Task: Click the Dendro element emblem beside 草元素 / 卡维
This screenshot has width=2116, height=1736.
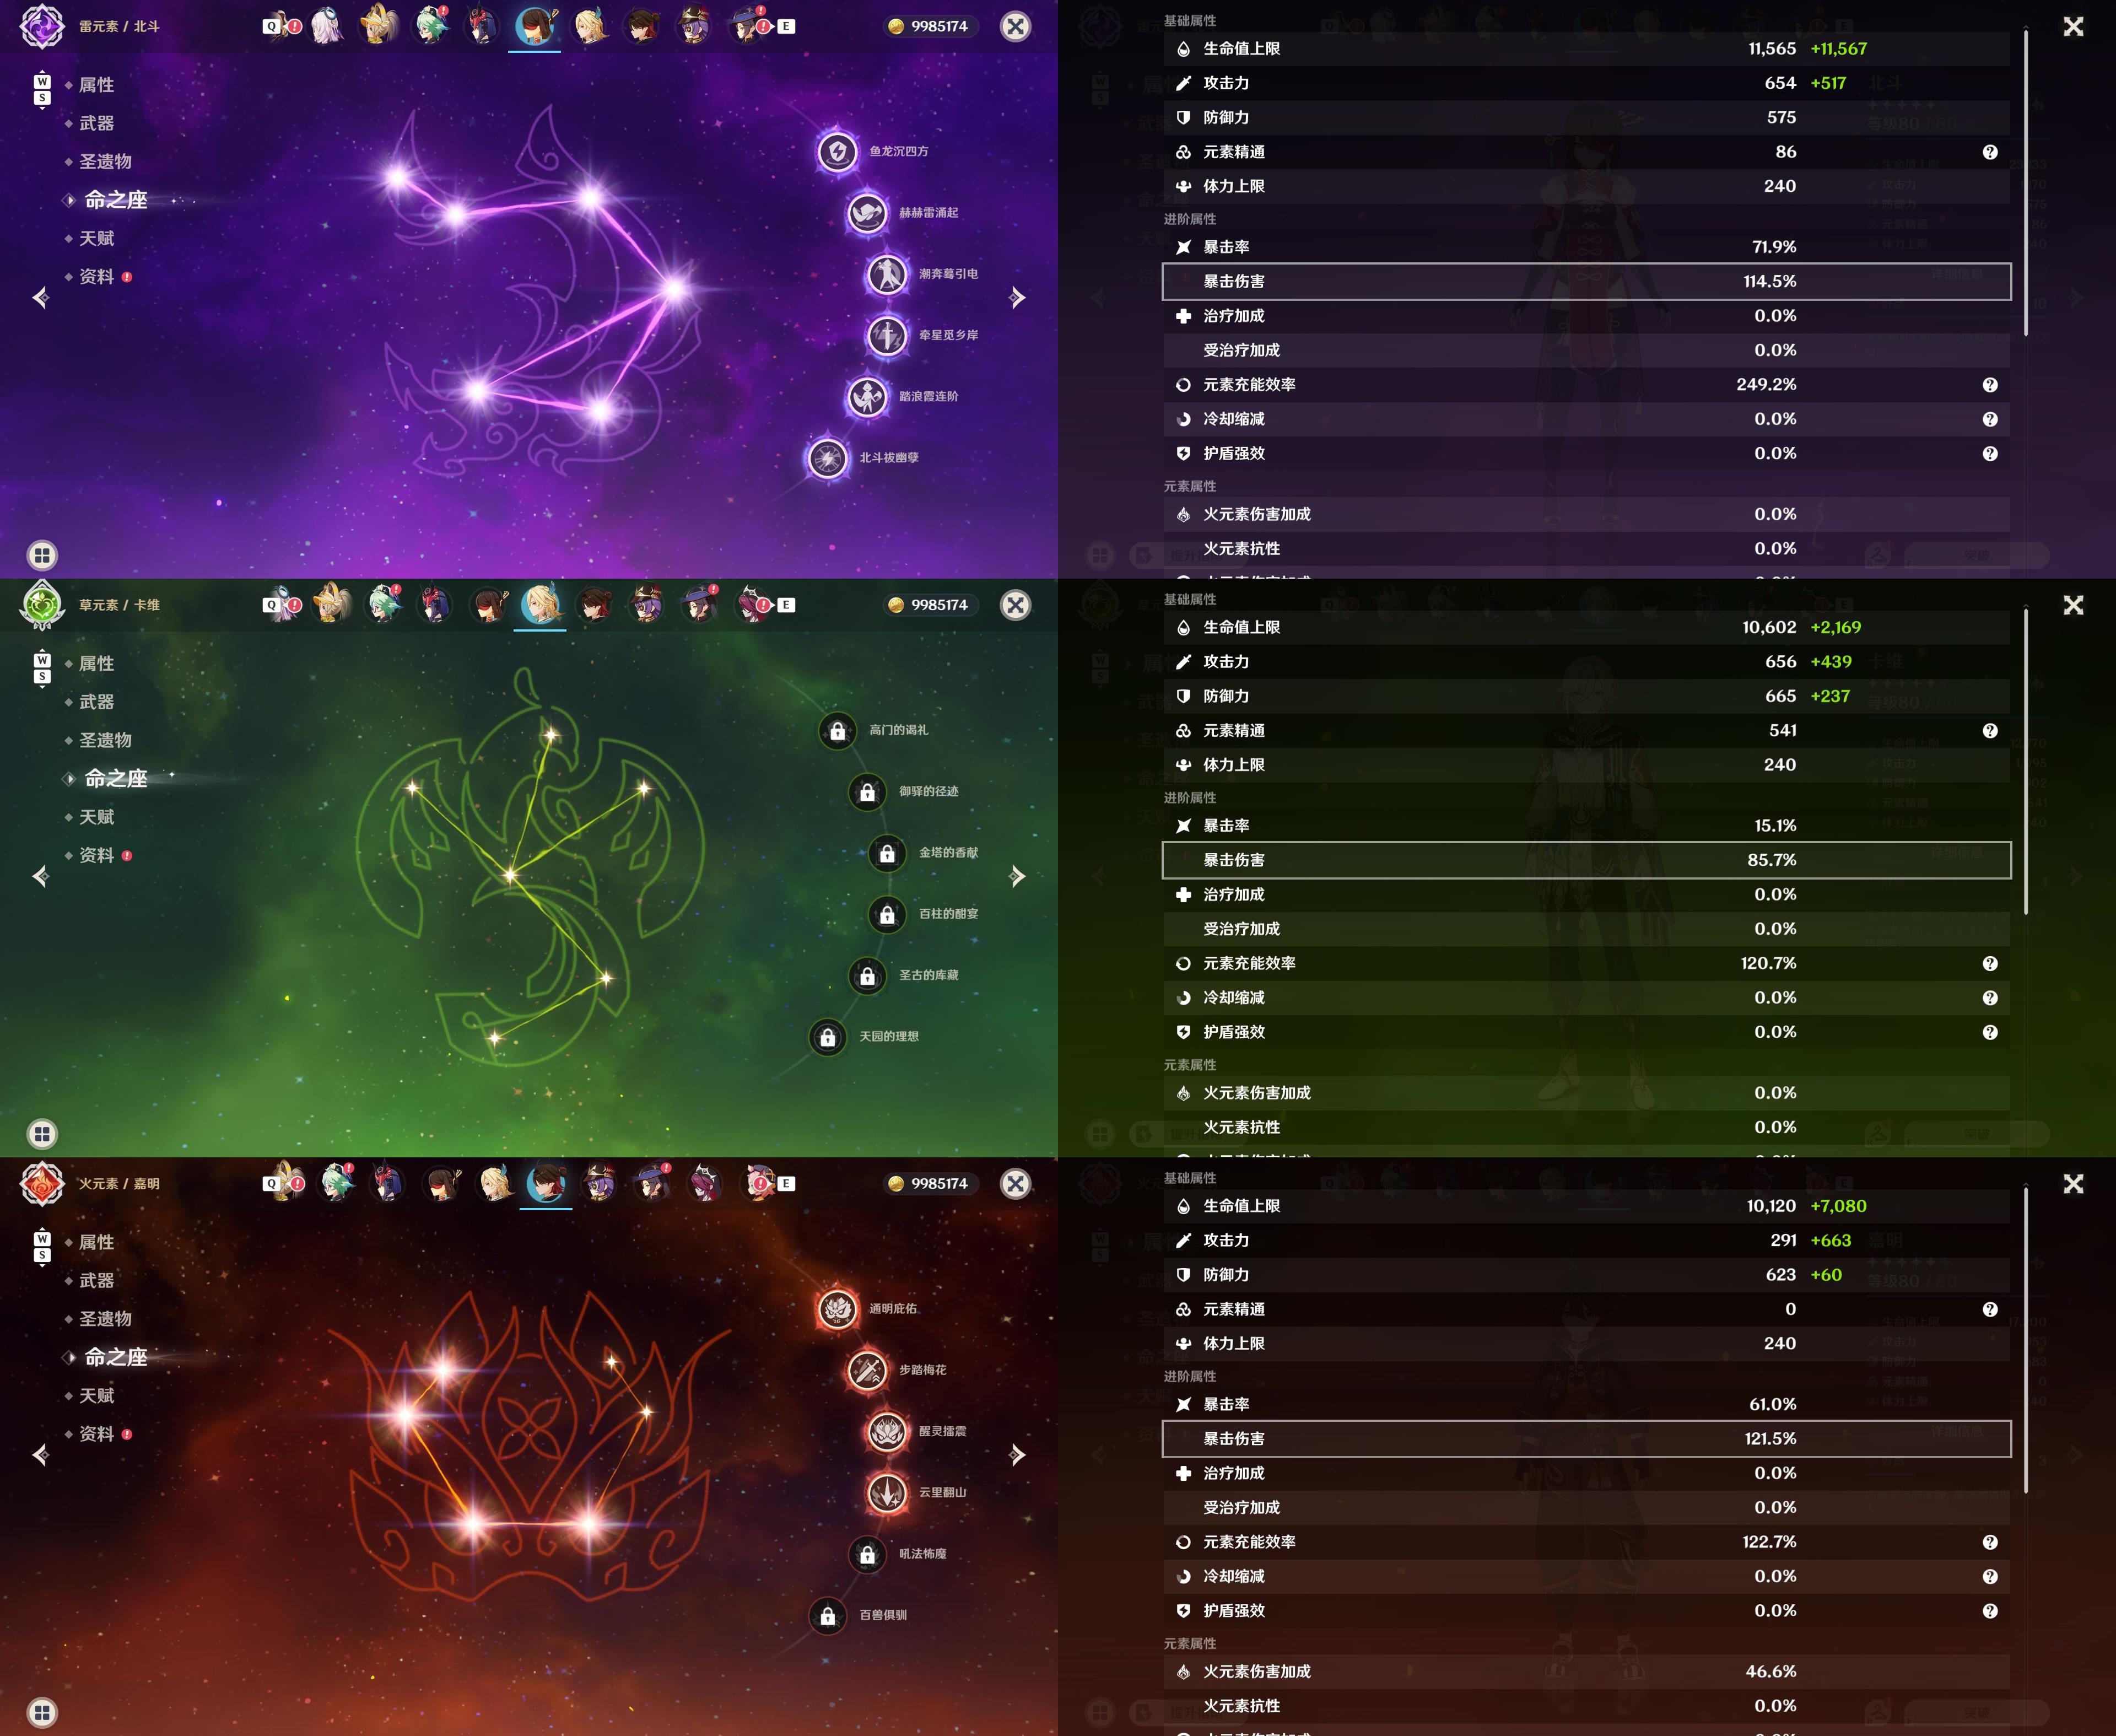Action: (42, 605)
